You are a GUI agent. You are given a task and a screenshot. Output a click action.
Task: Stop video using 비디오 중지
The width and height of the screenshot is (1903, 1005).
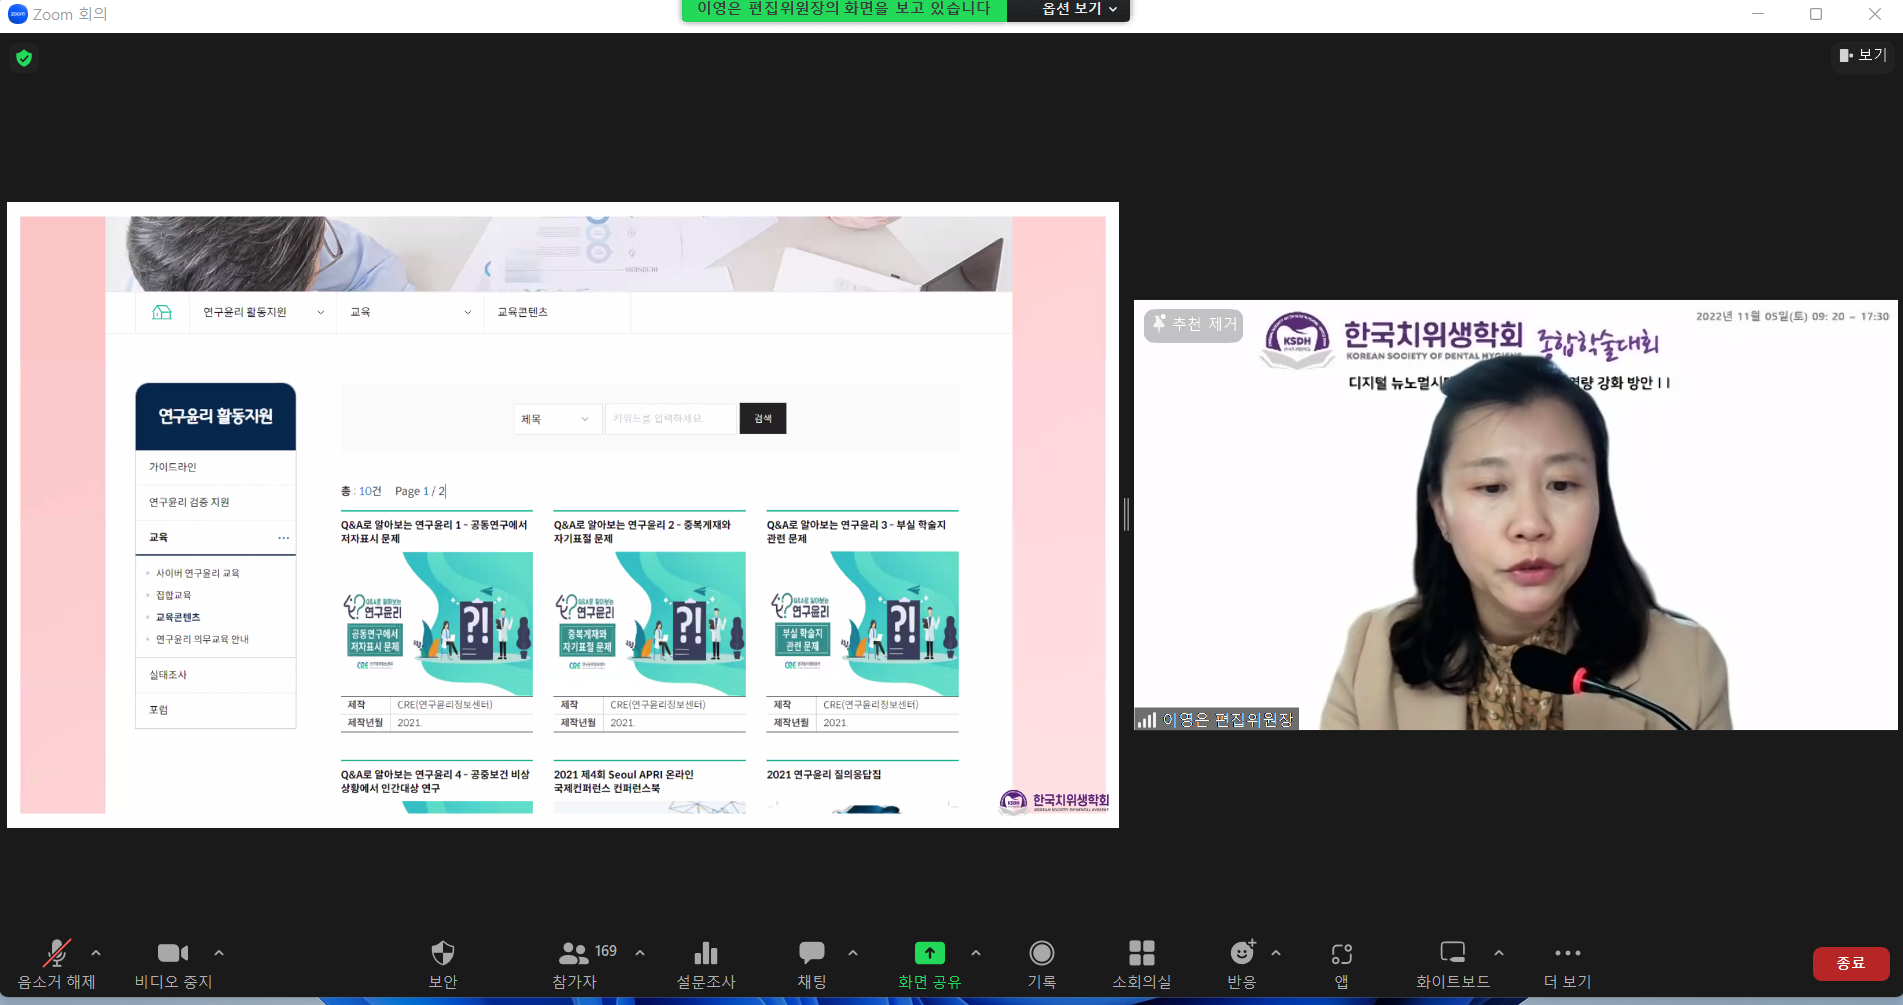(x=173, y=954)
